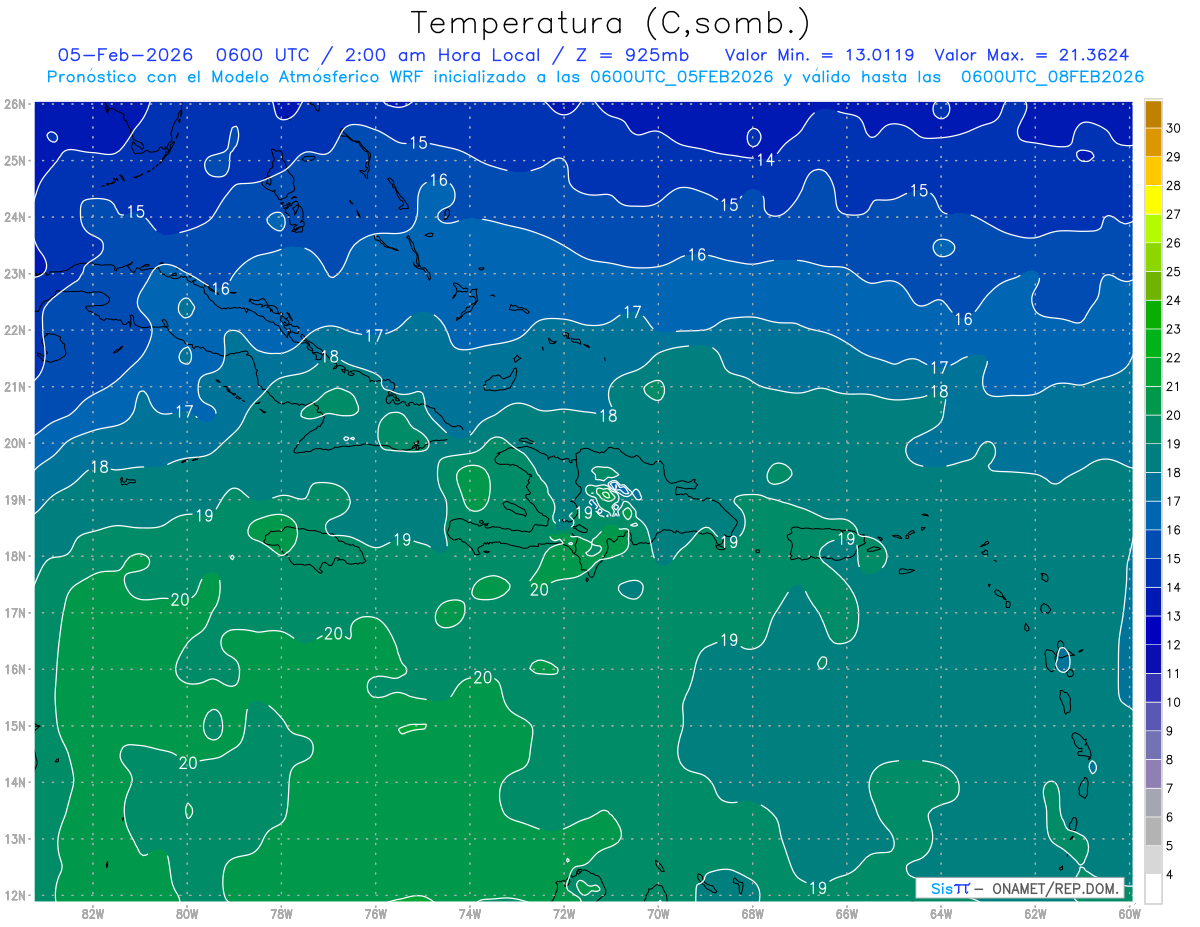The height and width of the screenshot is (927, 1200).
Task: Click the "68W" longitude label
Action: tap(752, 913)
